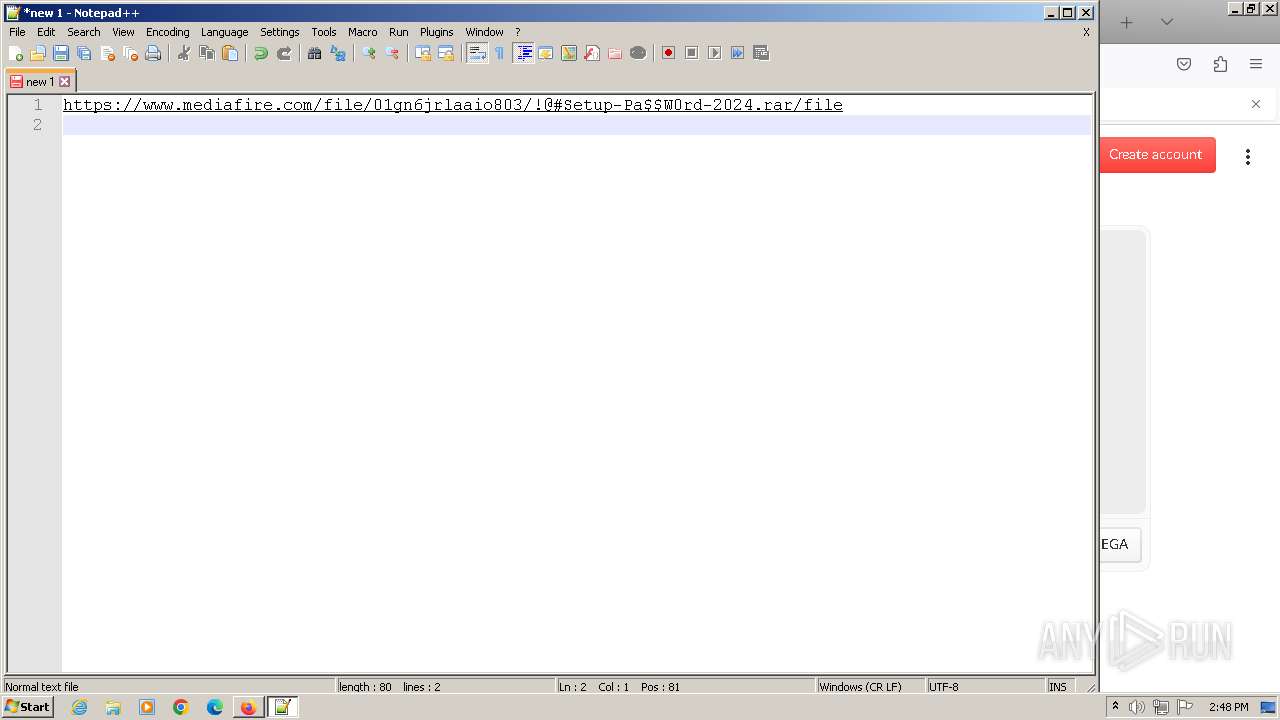The width and height of the screenshot is (1280, 720).
Task: Open the Macro menu
Action: (363, 32)
